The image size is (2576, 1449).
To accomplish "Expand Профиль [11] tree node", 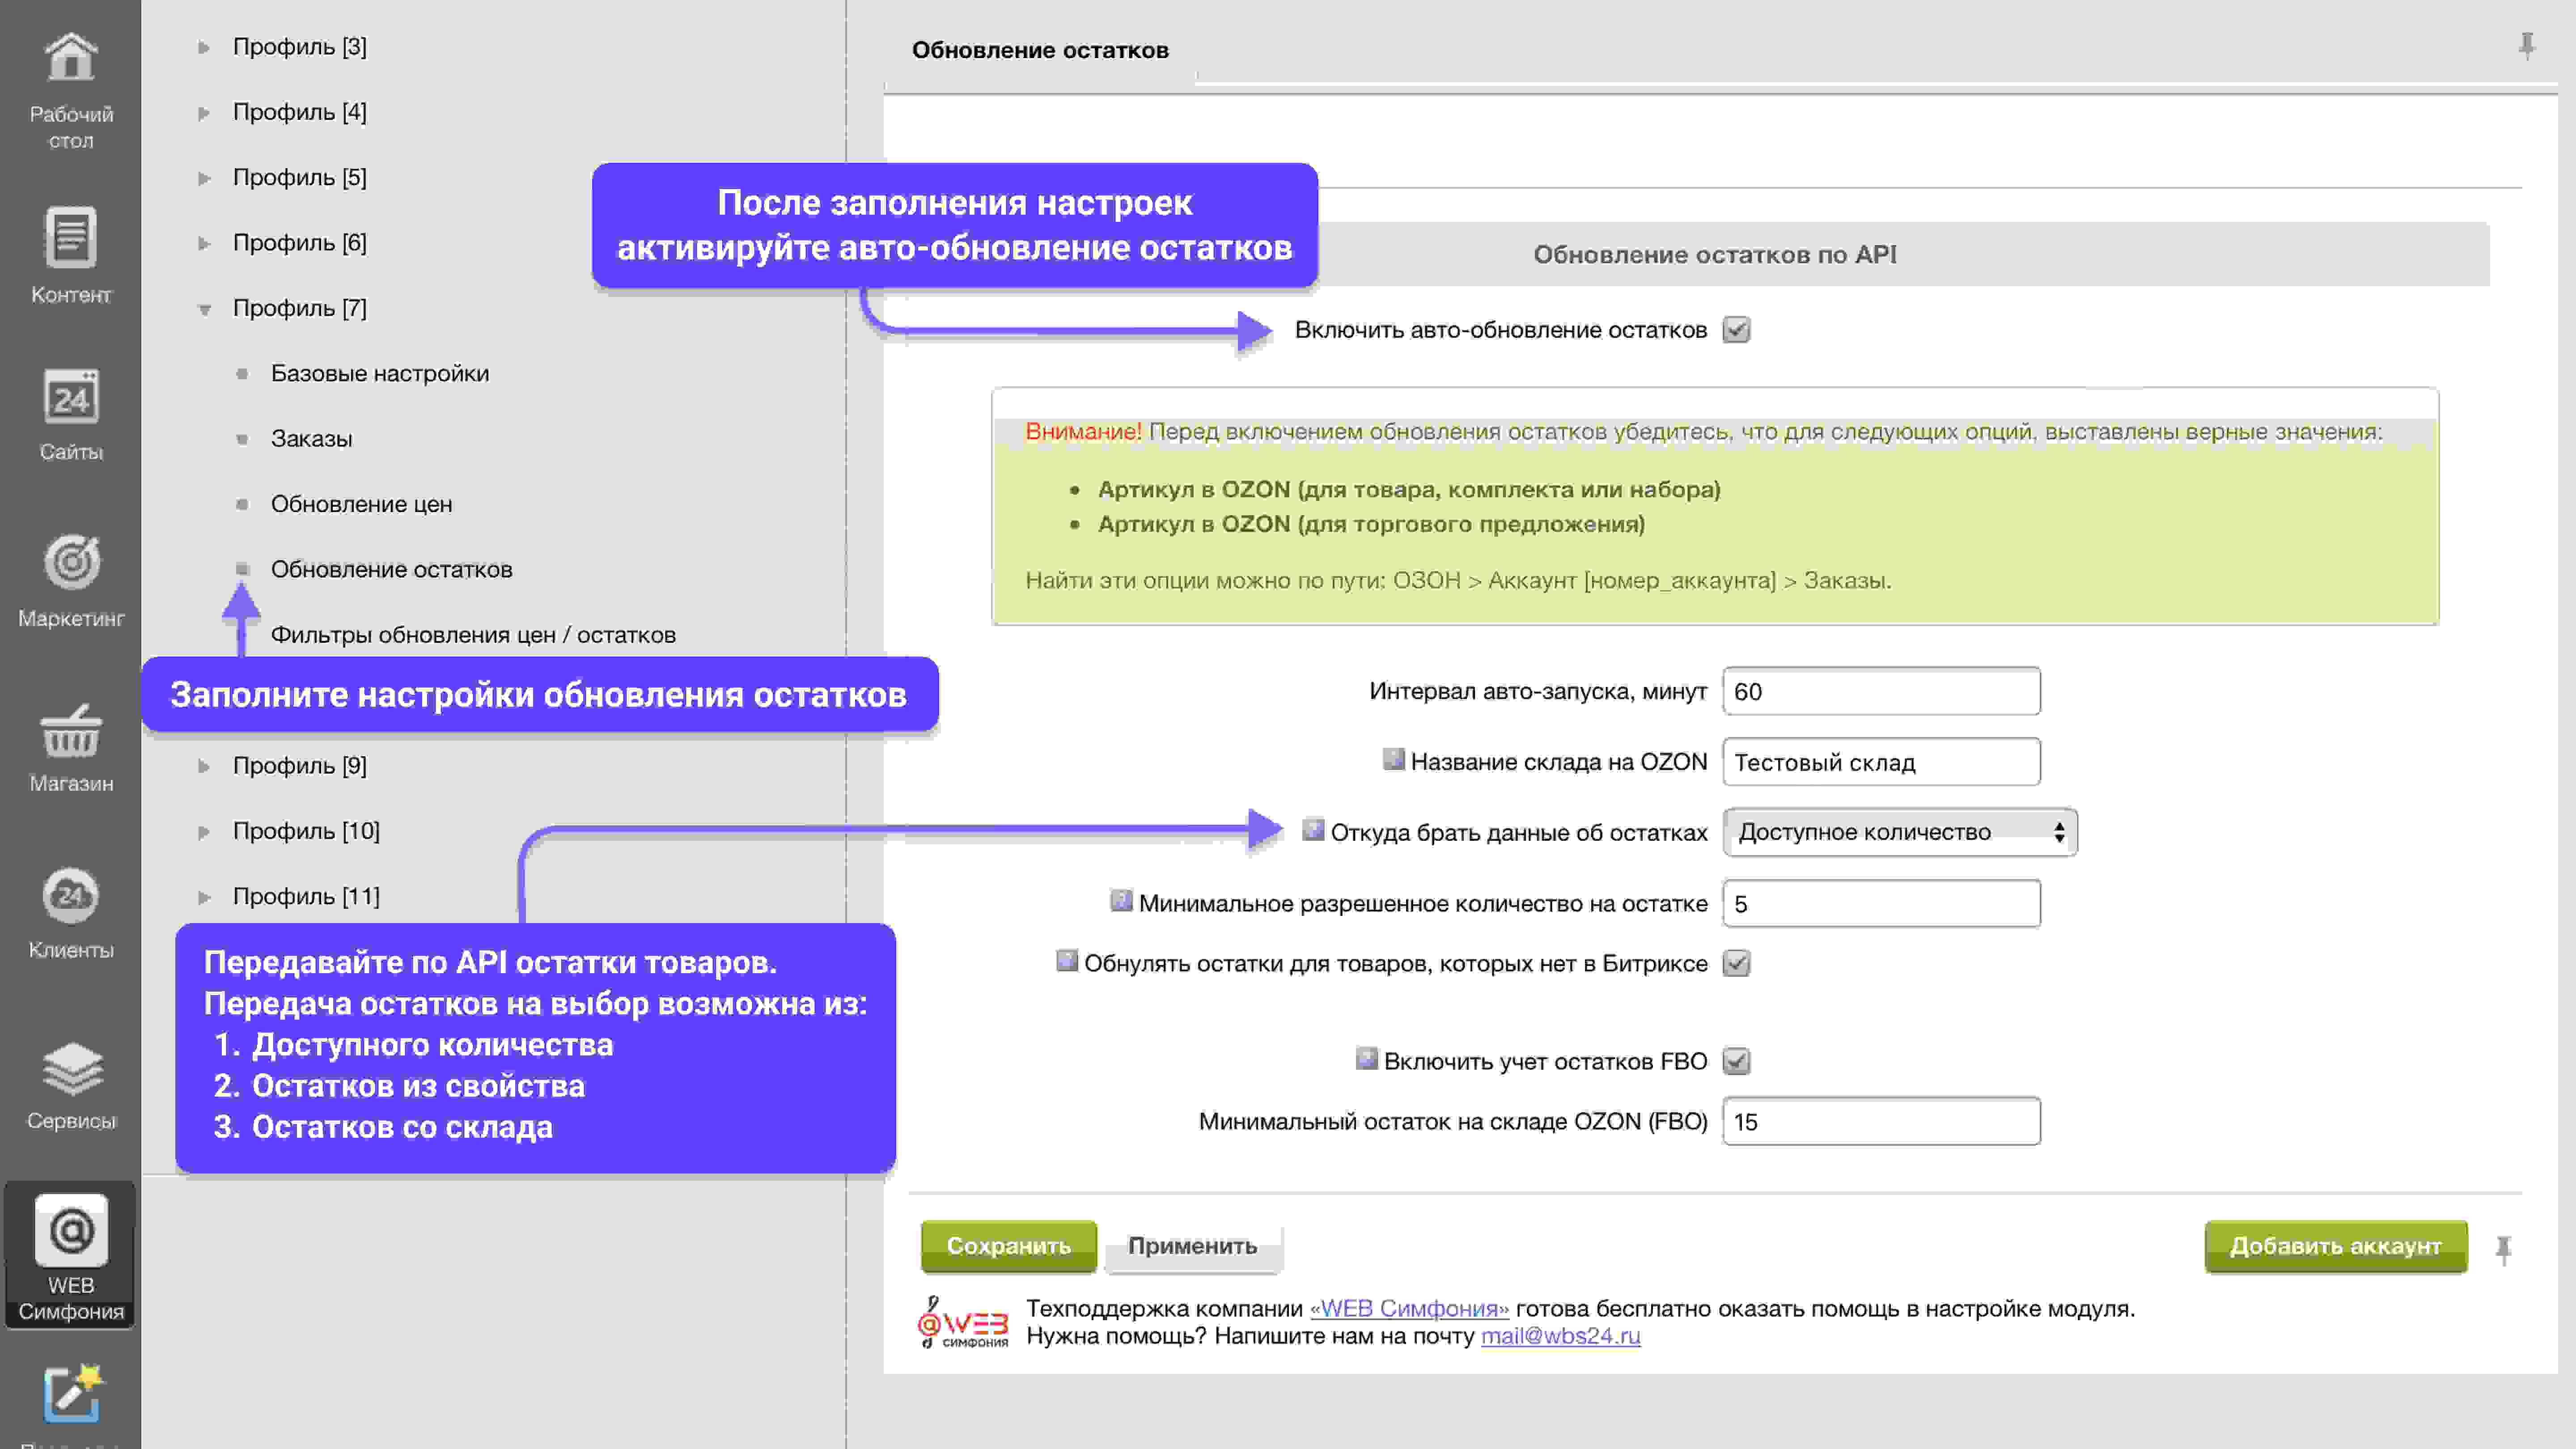I will coord(204,897).
